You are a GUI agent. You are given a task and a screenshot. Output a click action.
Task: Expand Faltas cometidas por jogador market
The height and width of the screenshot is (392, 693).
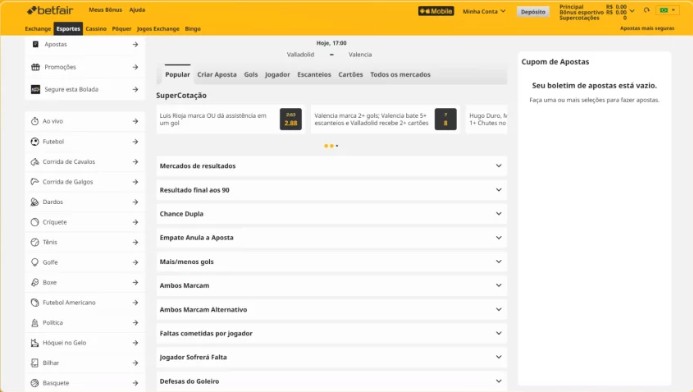pyautogui.click(x=331, y=333)
